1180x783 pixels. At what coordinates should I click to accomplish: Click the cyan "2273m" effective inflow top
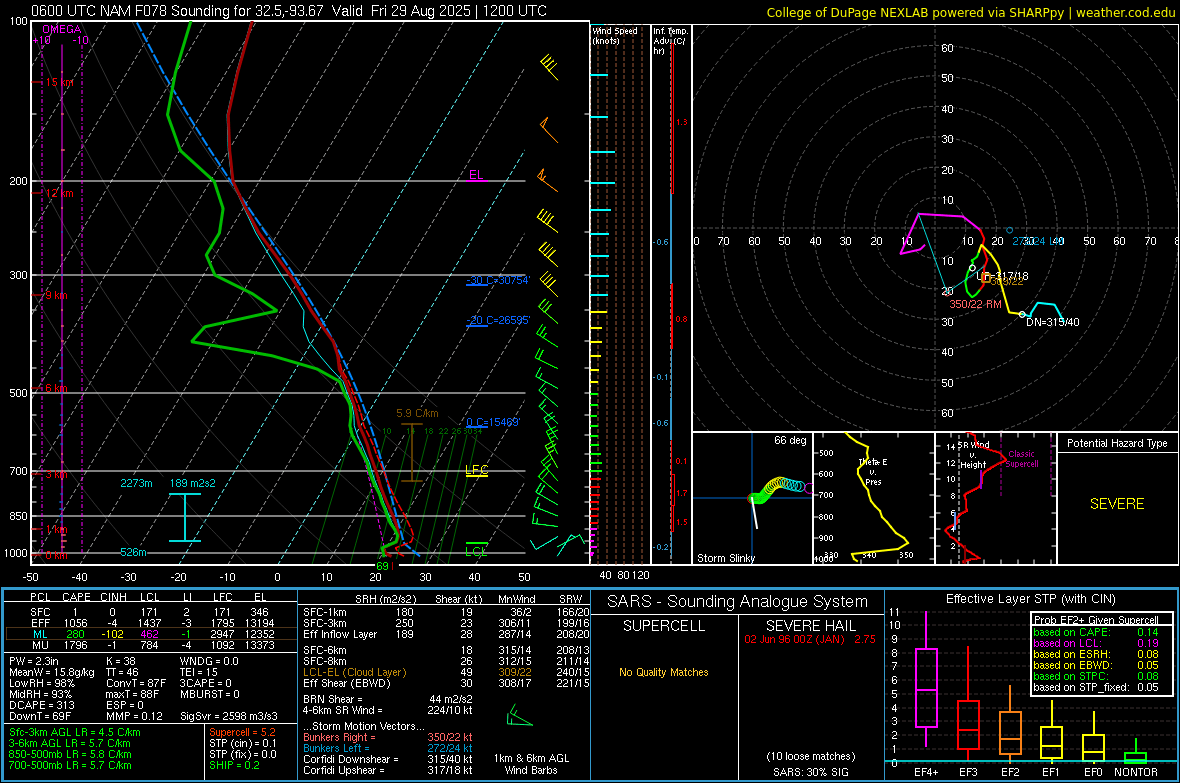[x=136, y=483]
